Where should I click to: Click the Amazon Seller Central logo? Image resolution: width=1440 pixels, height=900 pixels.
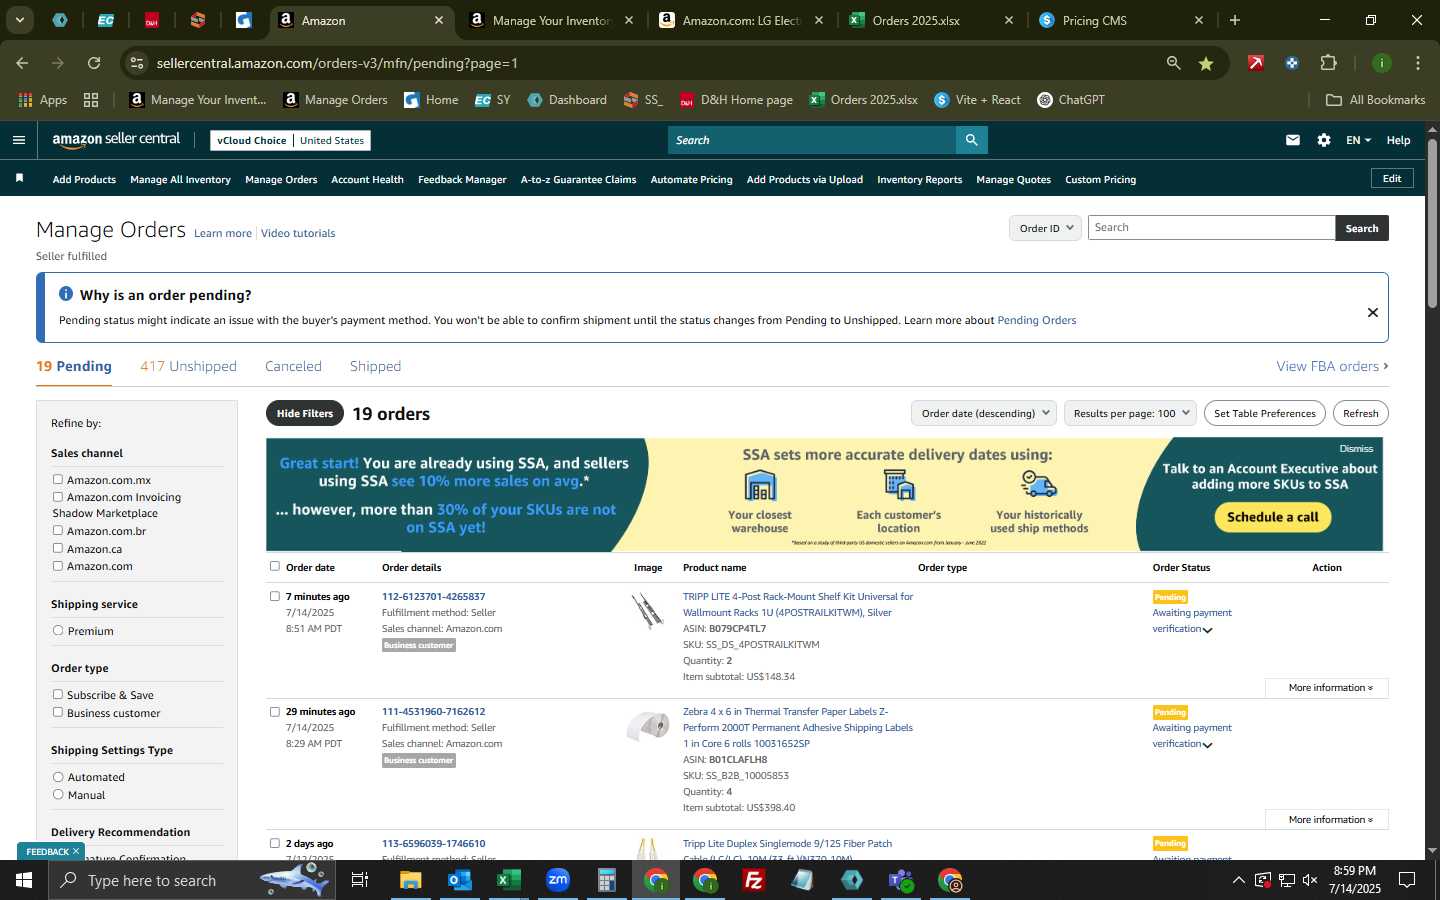[x=116, y=140]
